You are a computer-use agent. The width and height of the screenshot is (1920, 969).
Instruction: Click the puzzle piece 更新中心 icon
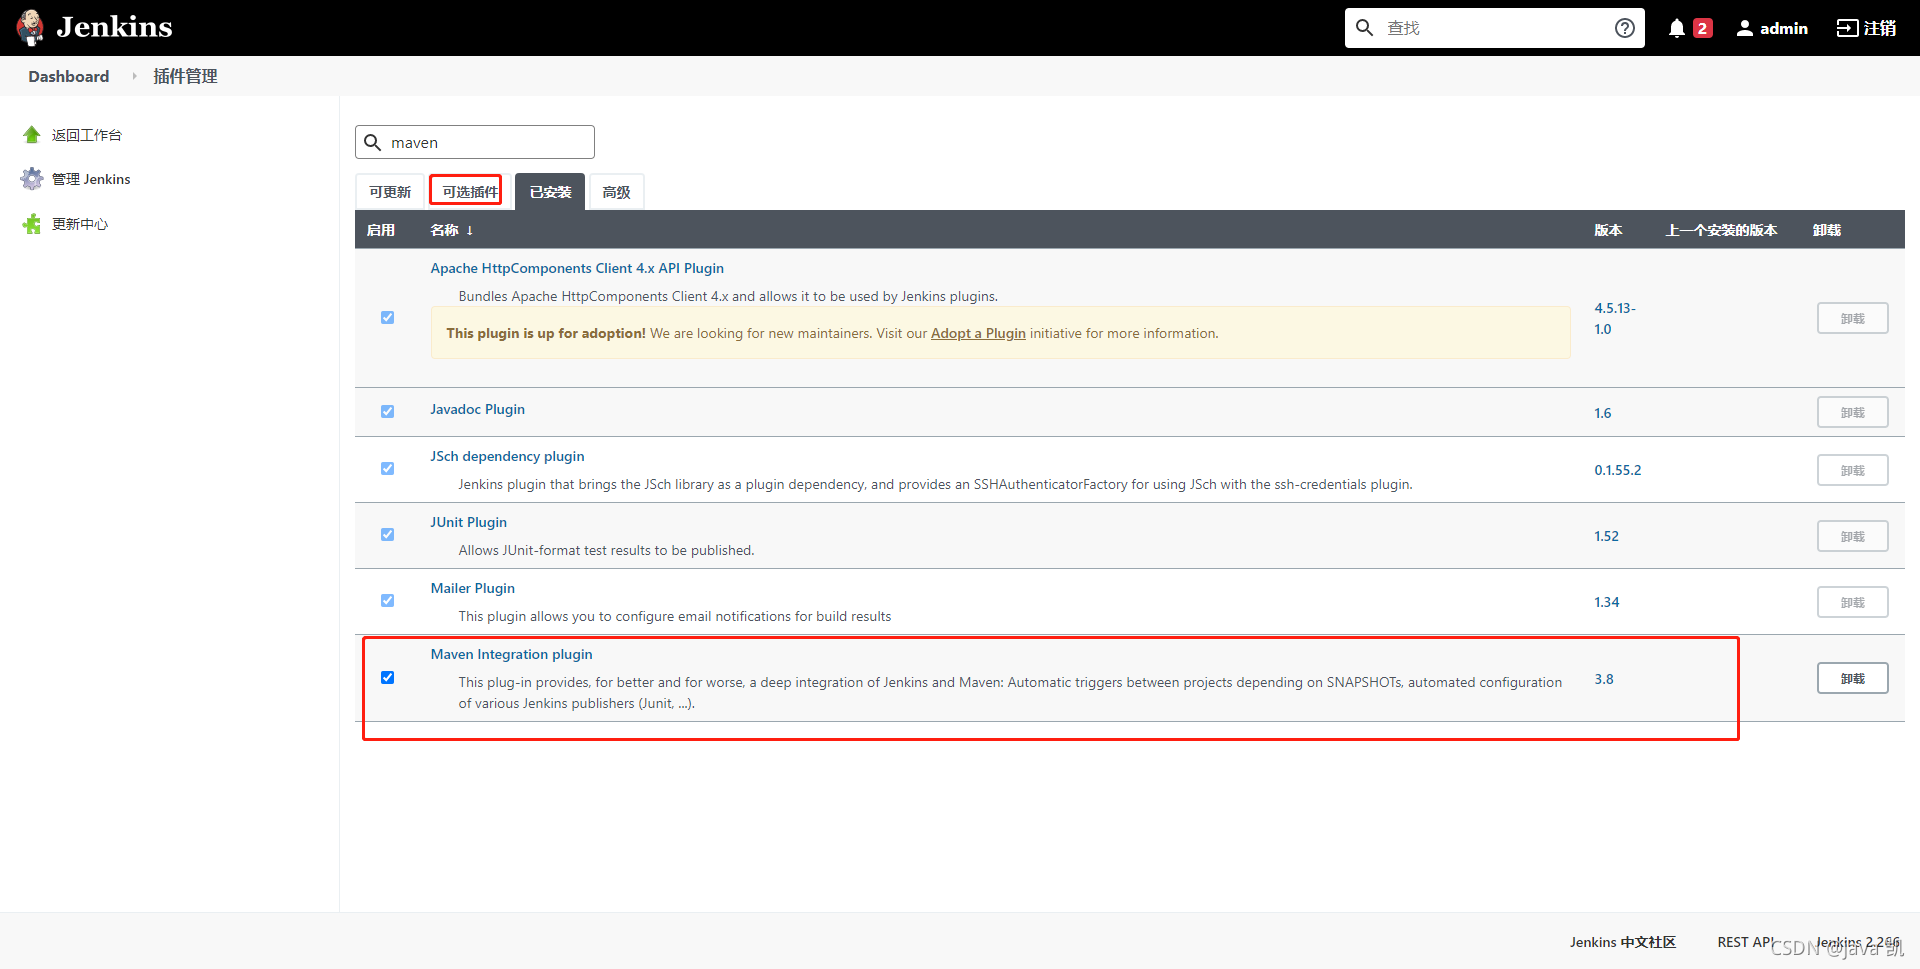[32, 223]
